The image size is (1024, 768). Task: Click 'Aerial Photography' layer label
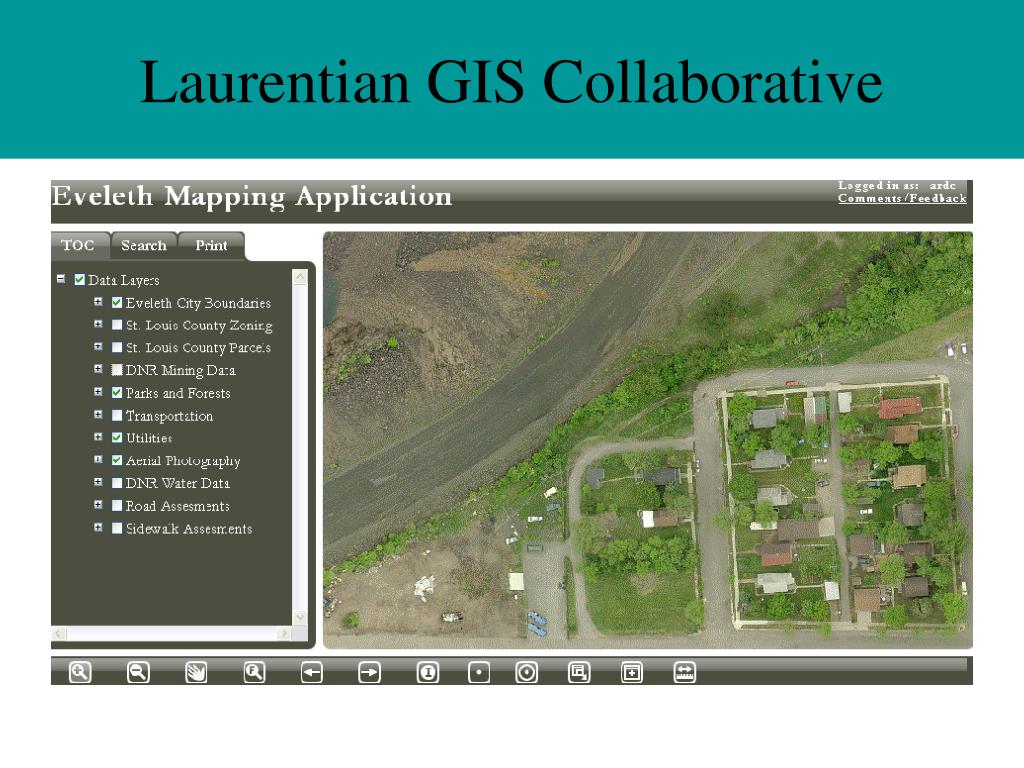183,461
